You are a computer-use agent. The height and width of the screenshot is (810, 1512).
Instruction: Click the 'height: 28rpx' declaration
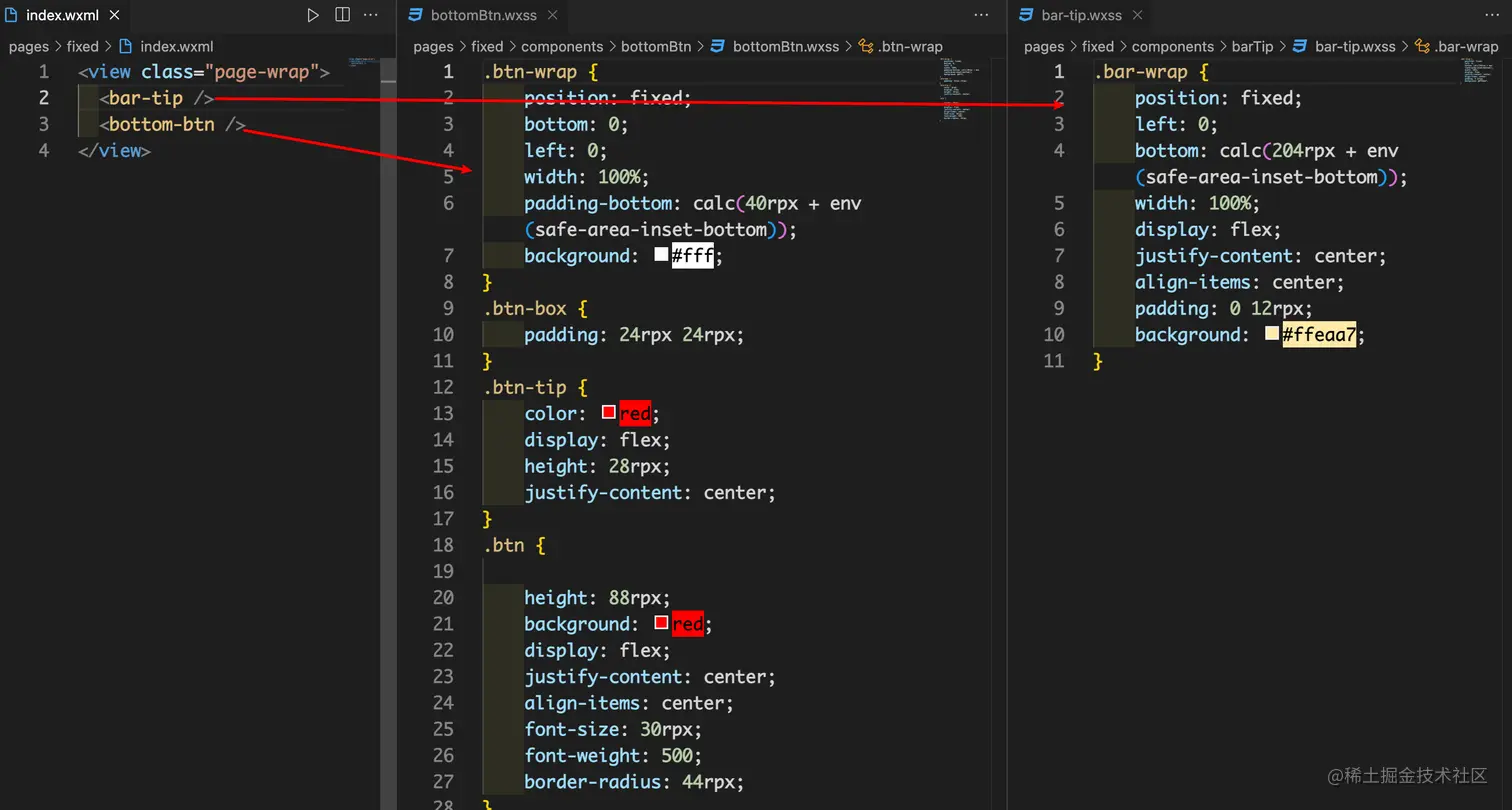(x=597, y=466)
